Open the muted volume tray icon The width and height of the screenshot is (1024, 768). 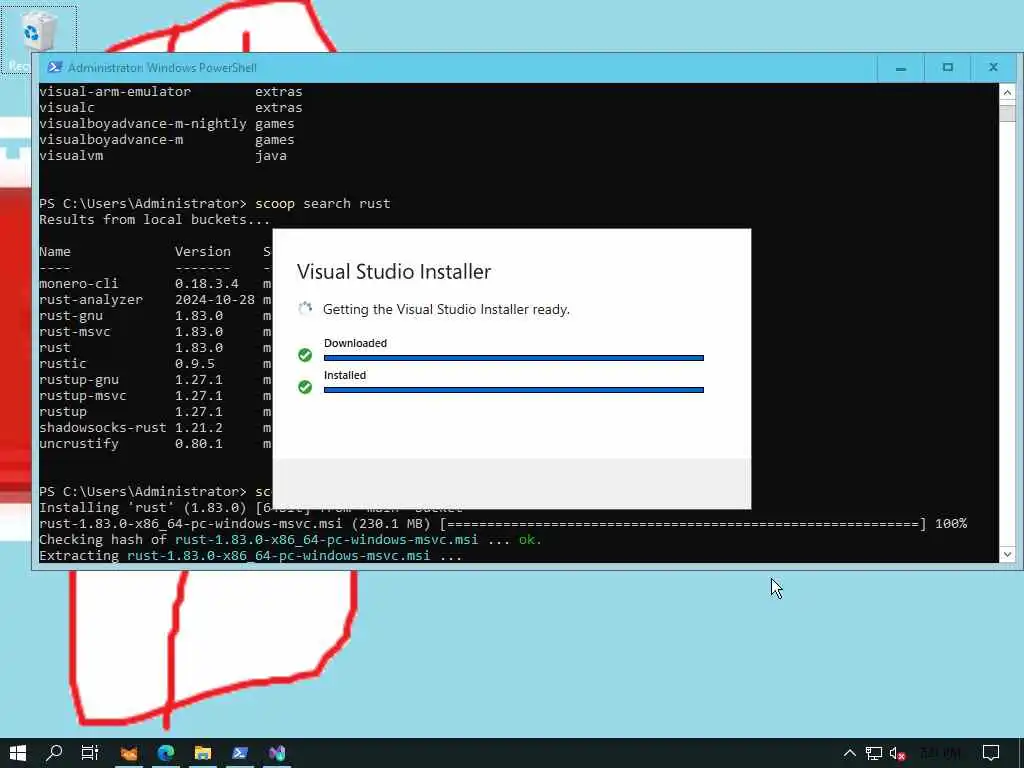(x=898, y=754)
